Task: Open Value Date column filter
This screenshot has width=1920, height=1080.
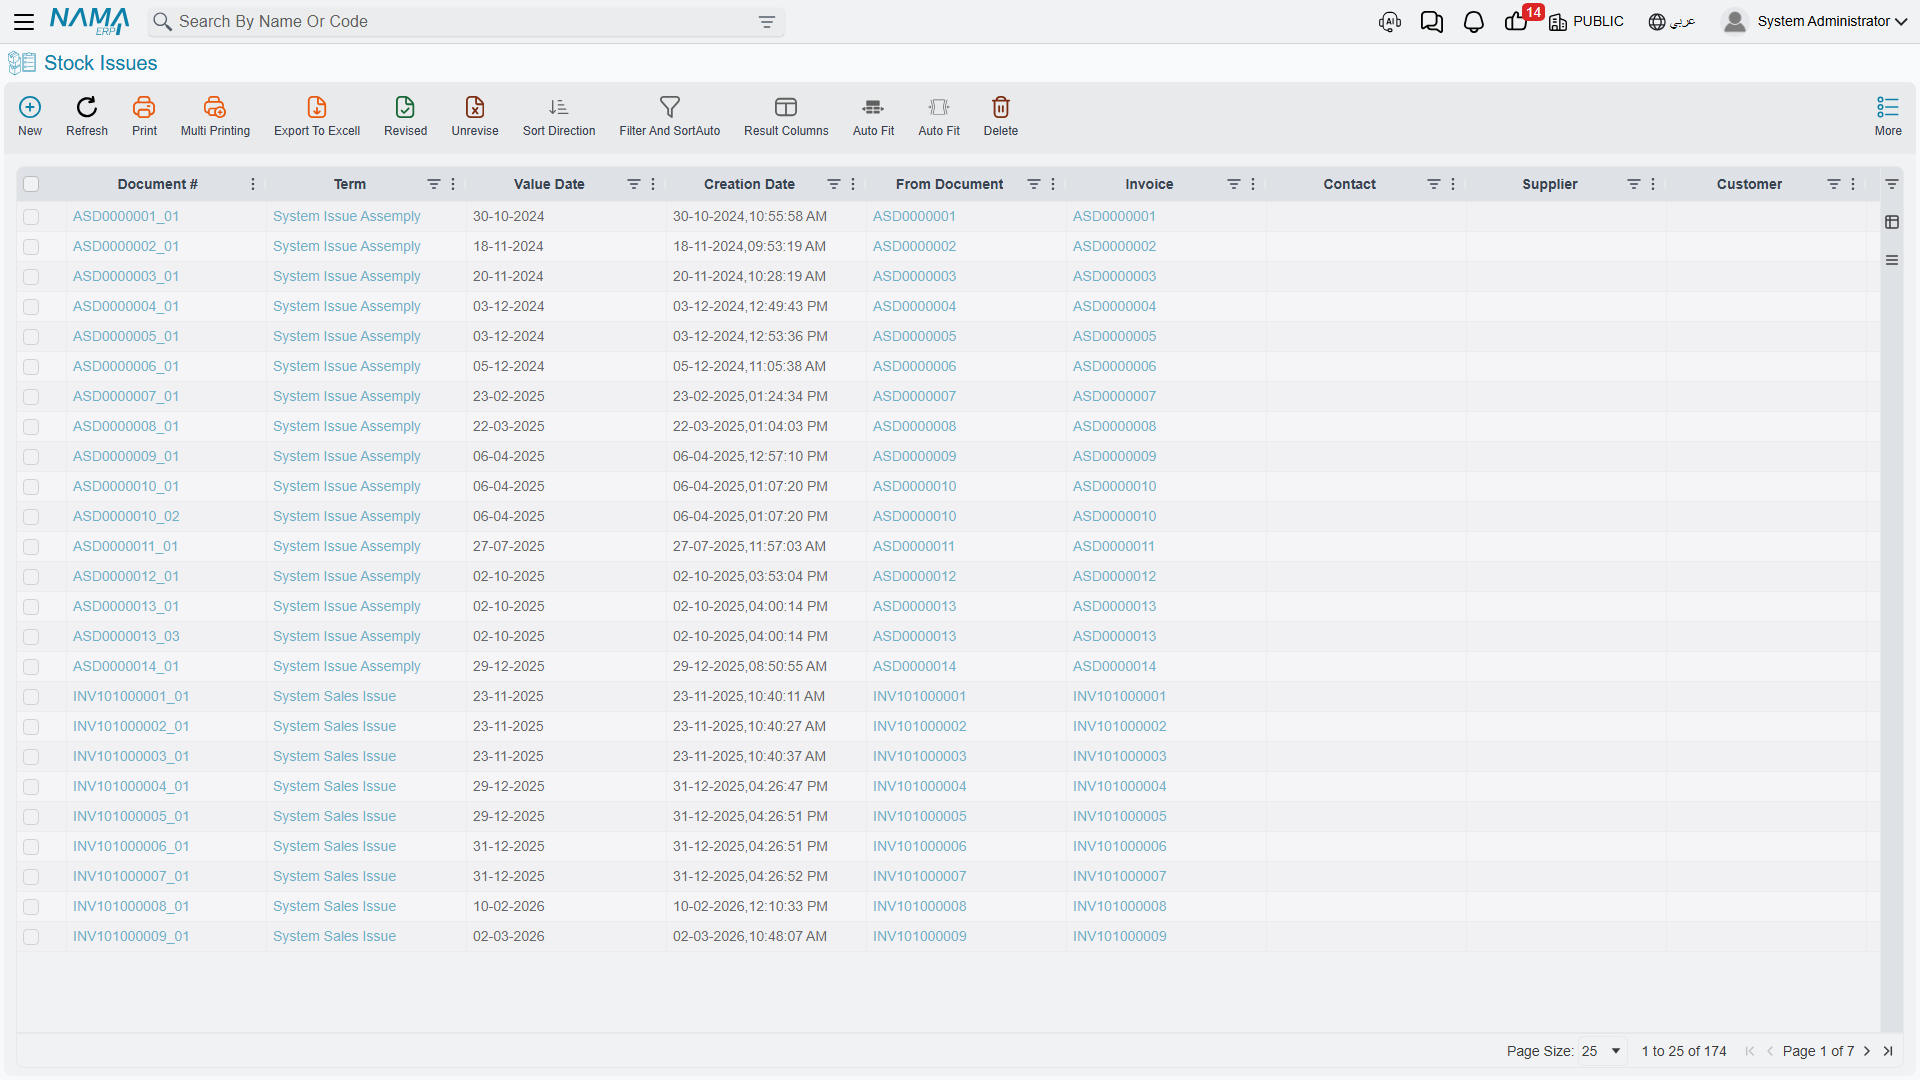Action: click(634, 184)
